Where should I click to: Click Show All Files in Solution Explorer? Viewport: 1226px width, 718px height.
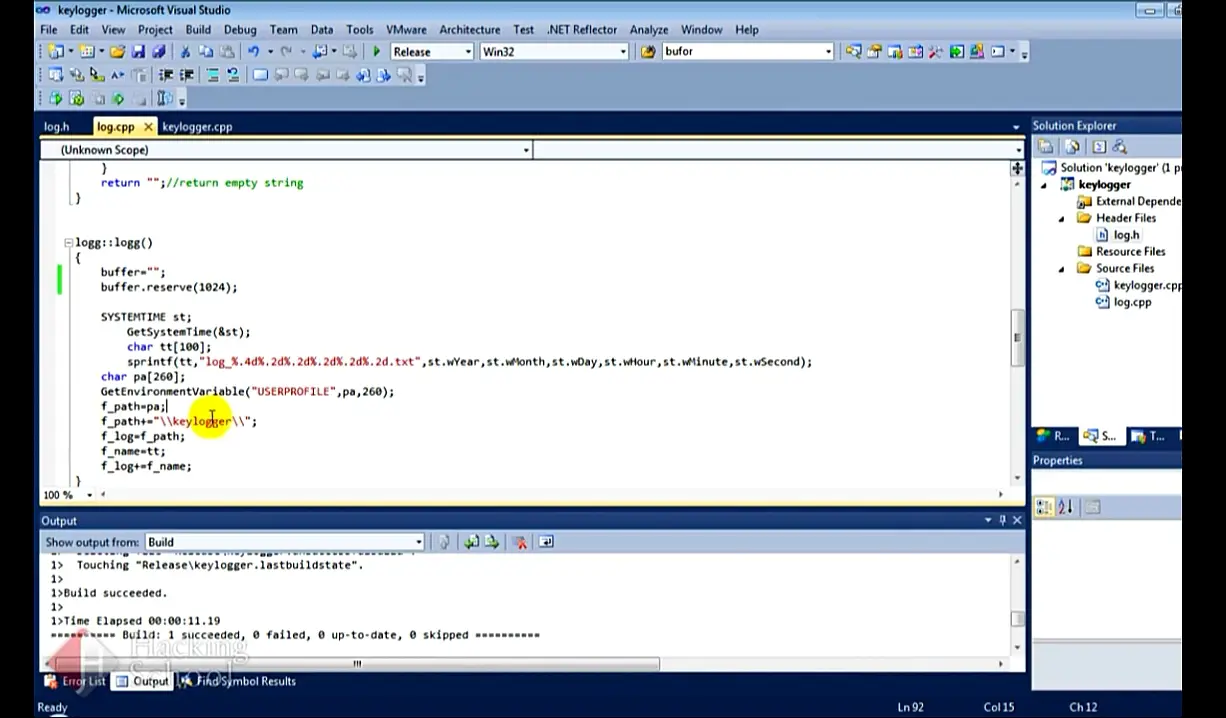[1072, 147]
